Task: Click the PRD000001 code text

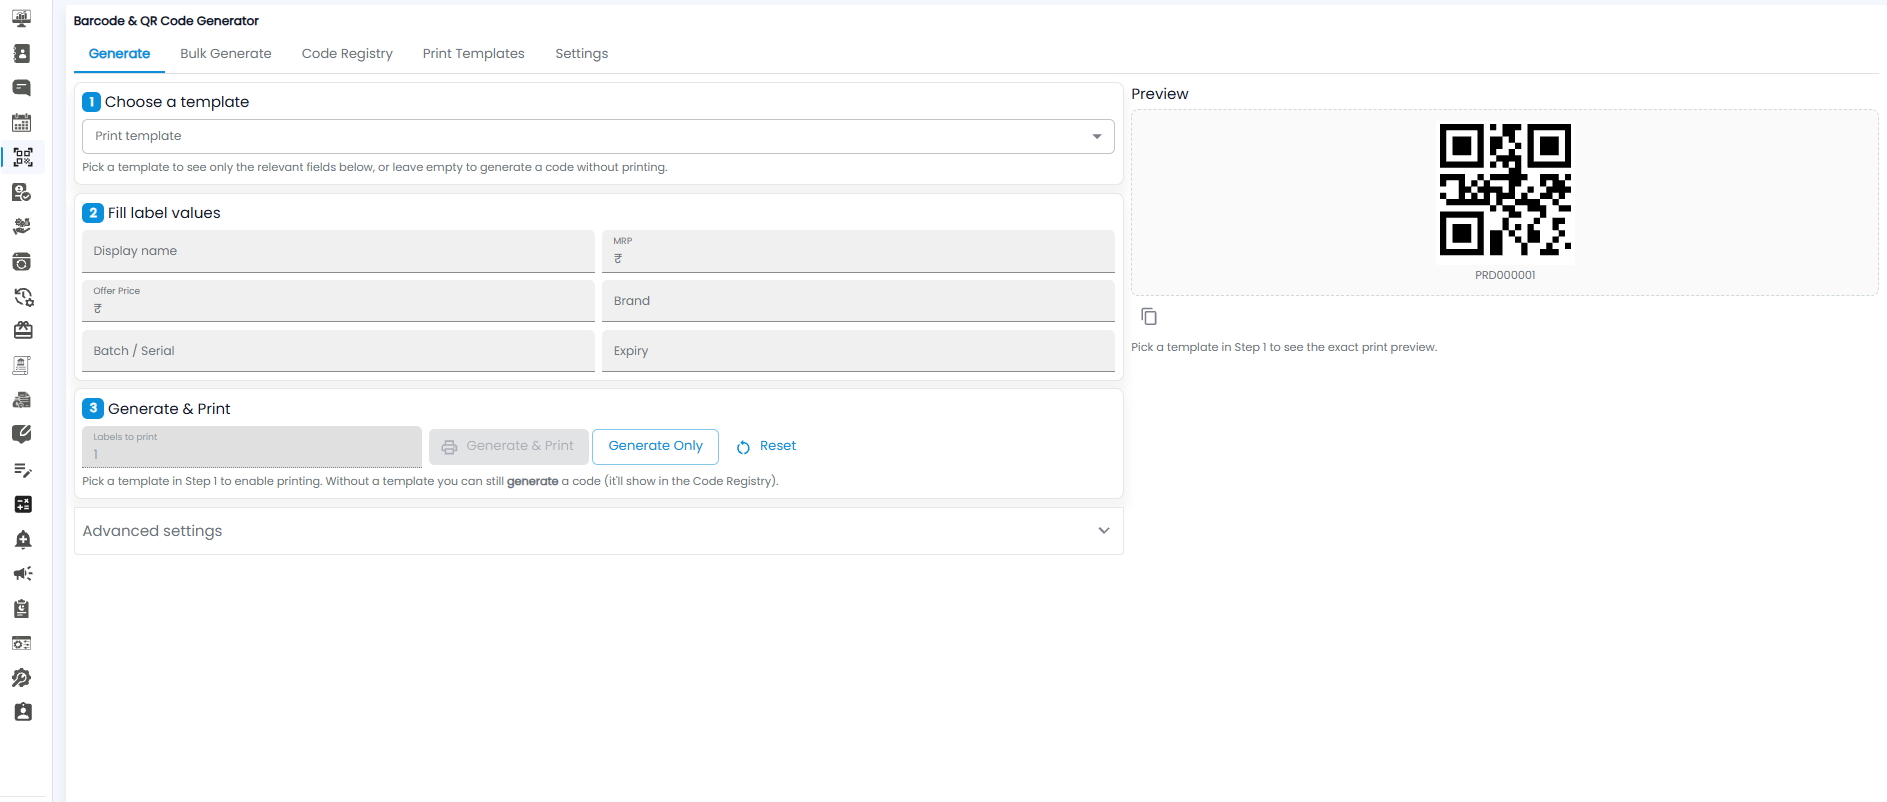Action: pyautogui.click(x=1505, y=275)
